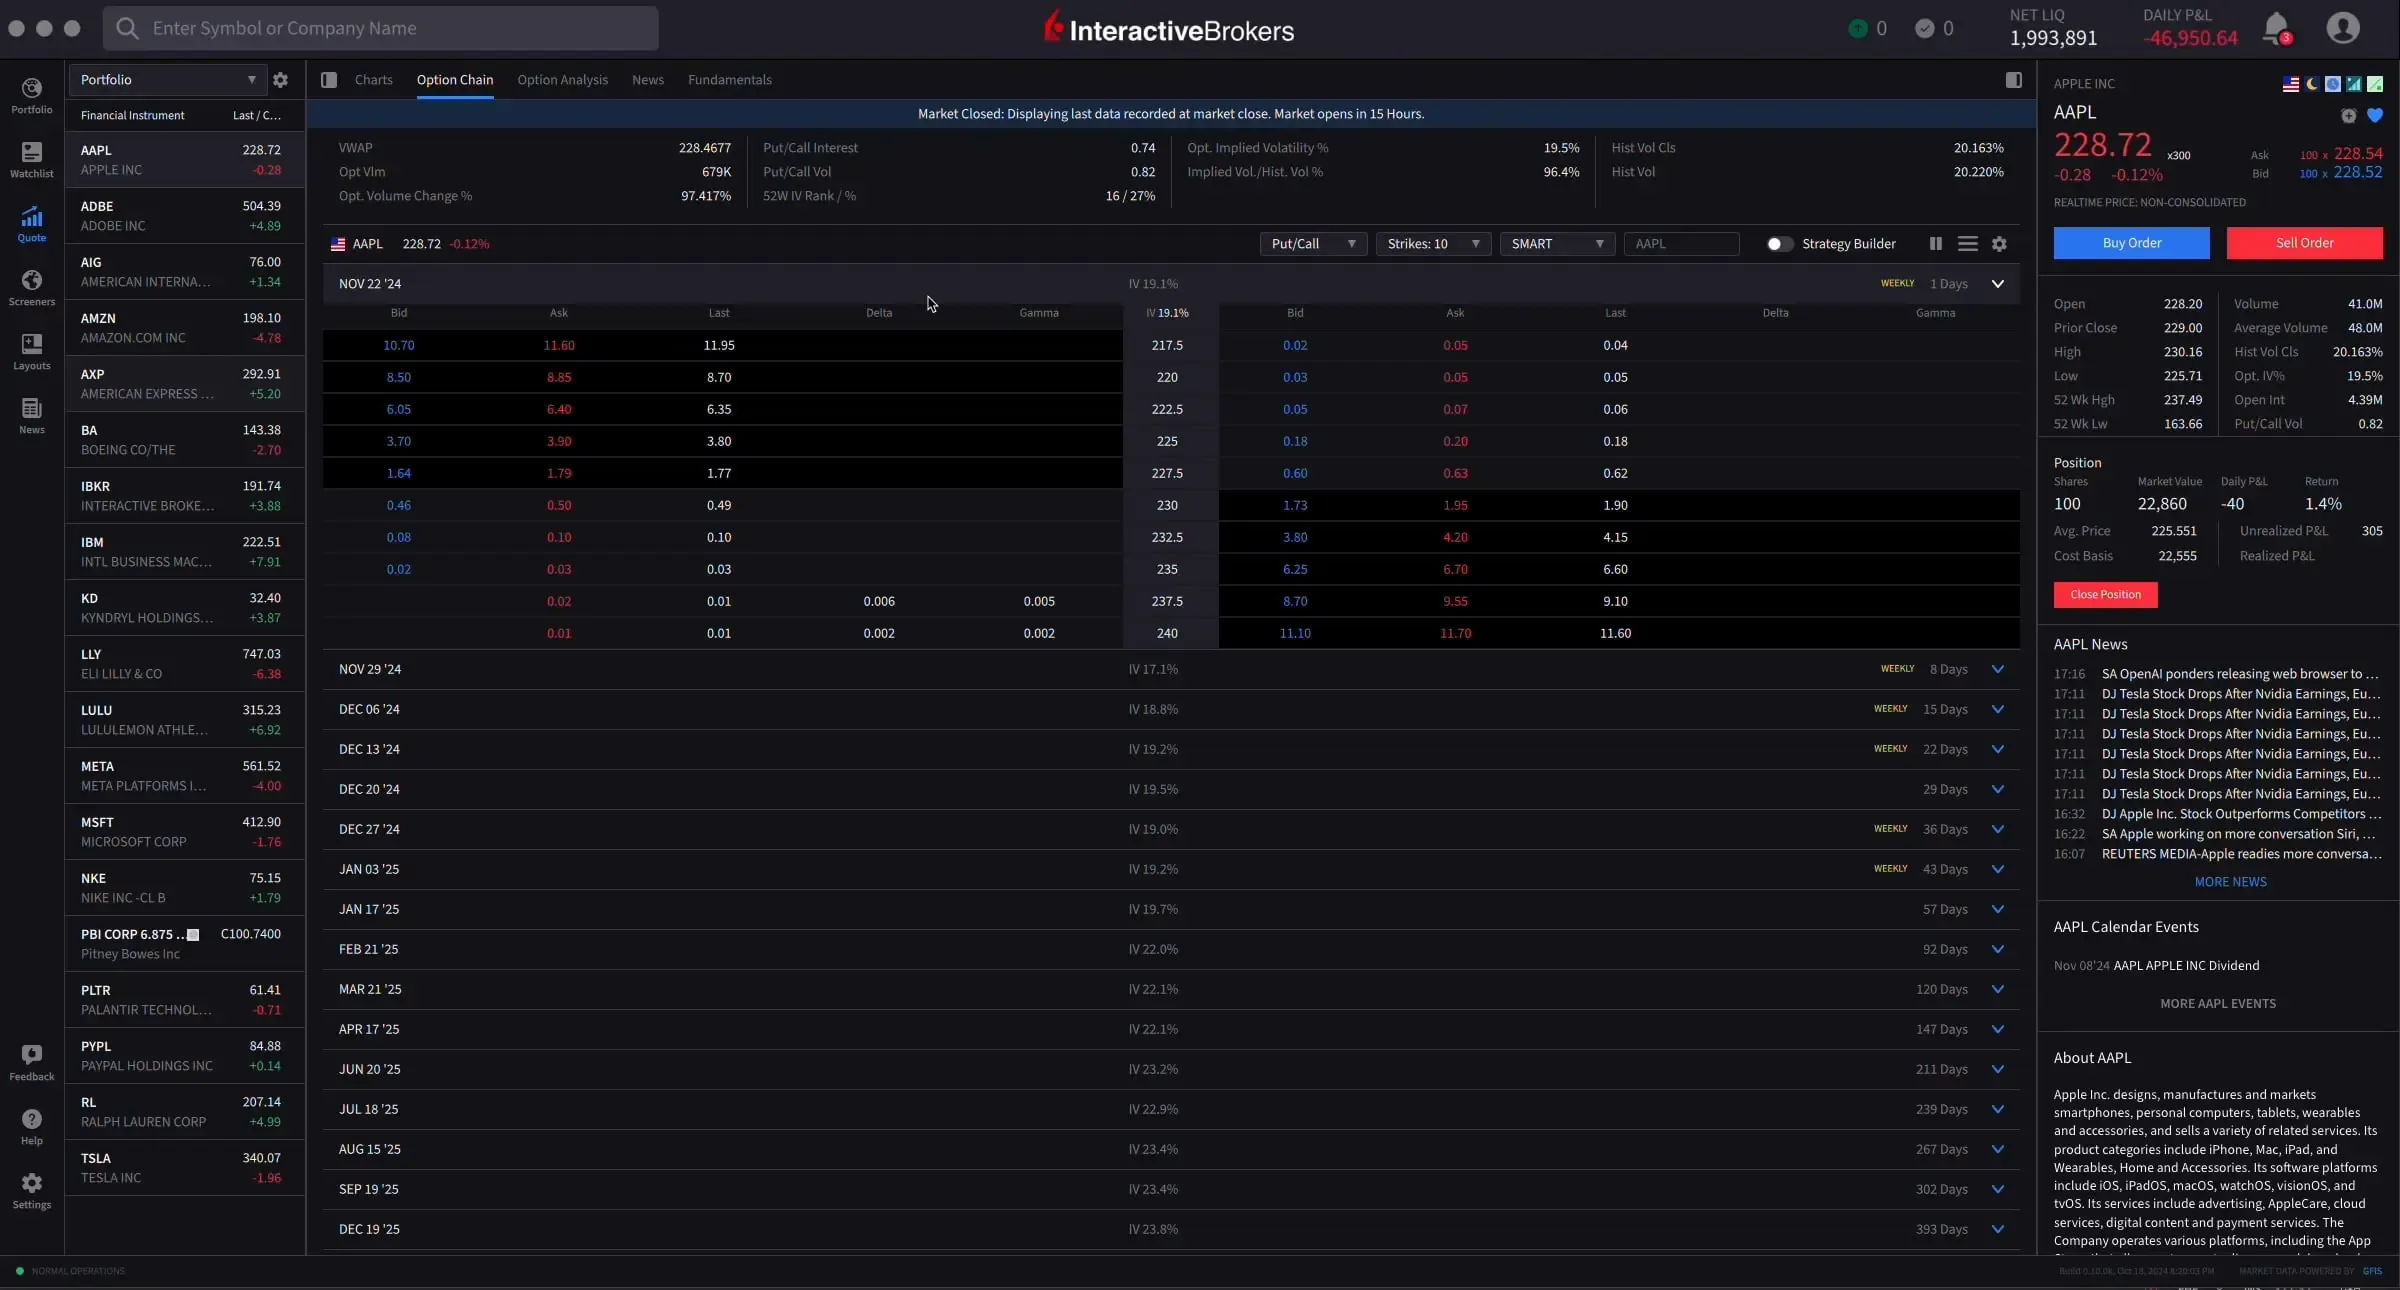2400x1290 pixels.
Task: Expand the DEC 06 '24 expiry row
Action: (1997, 709)
